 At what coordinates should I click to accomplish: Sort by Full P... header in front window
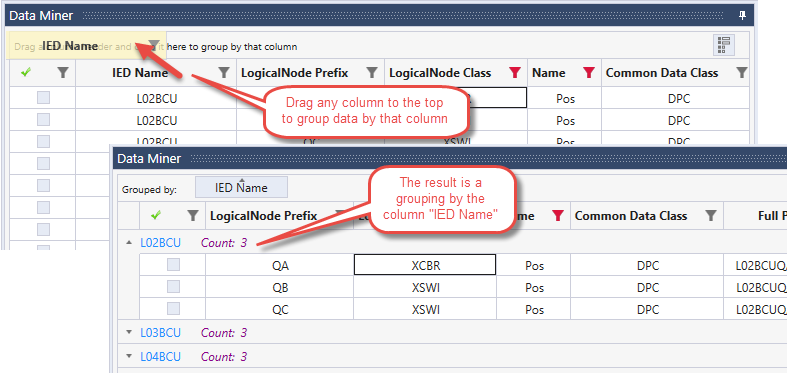click(771, 216)
